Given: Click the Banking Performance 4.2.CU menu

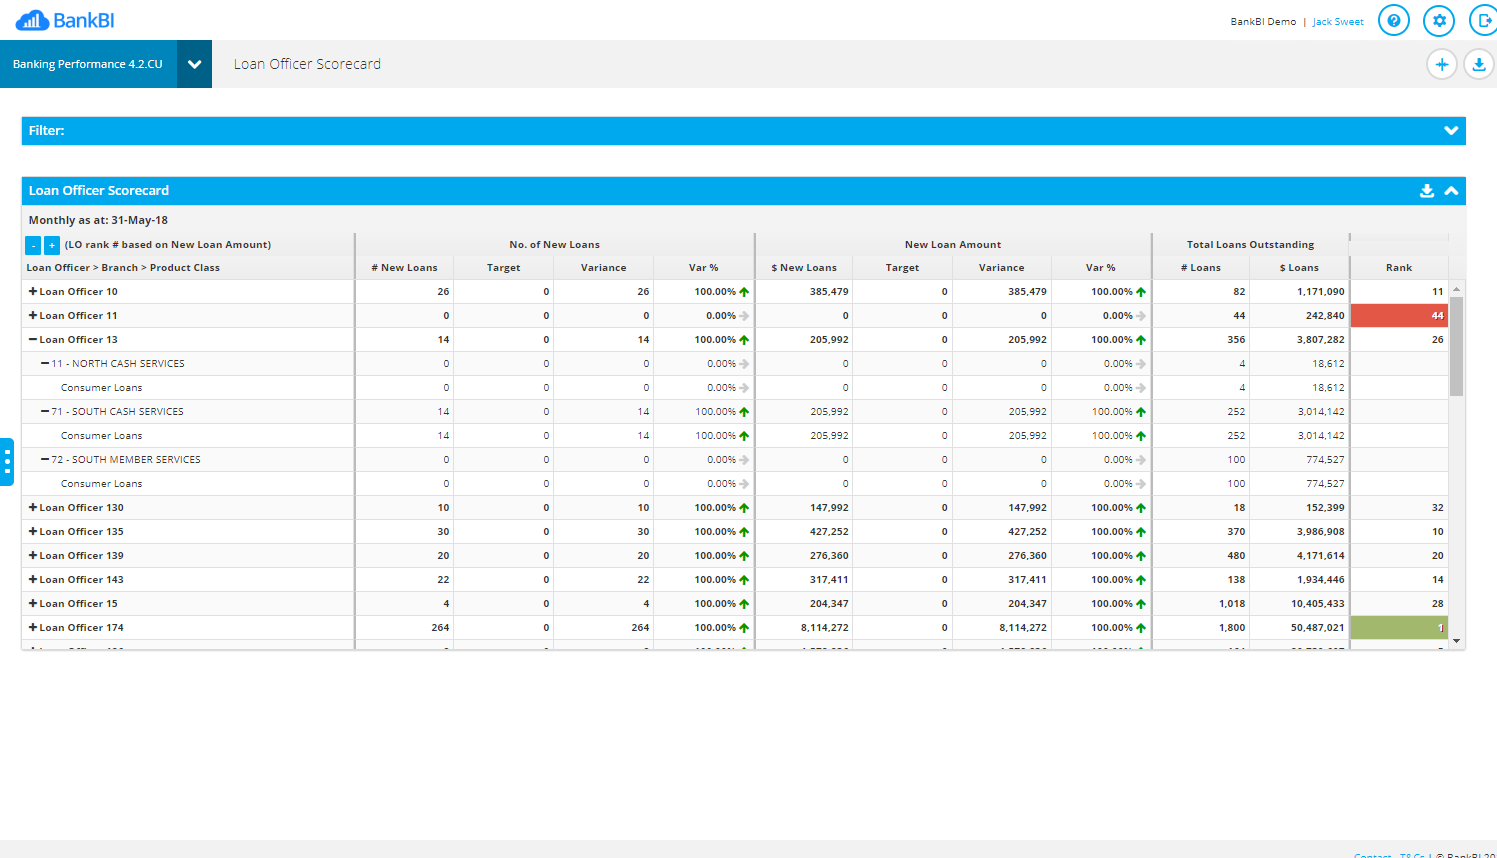Looking at the screenshot, I should [88, 64].
